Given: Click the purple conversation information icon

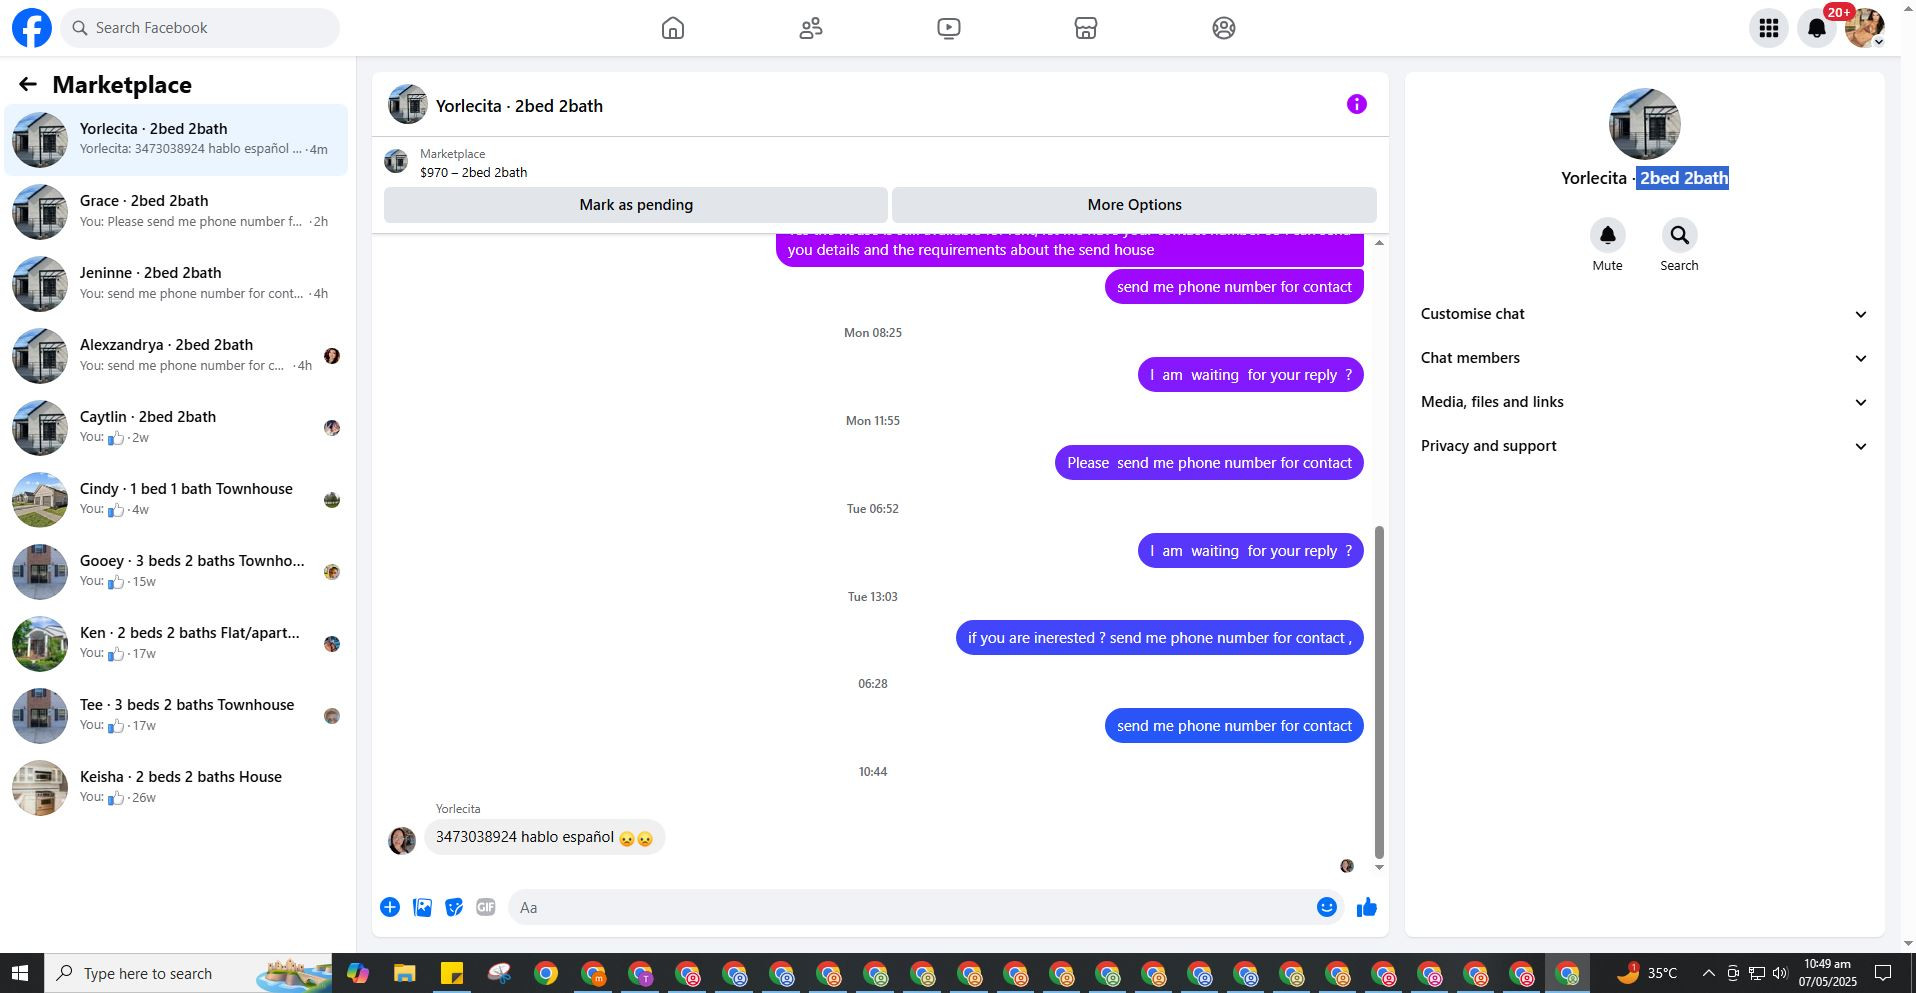Looking at the screenshot, I should click(1357, 104).
